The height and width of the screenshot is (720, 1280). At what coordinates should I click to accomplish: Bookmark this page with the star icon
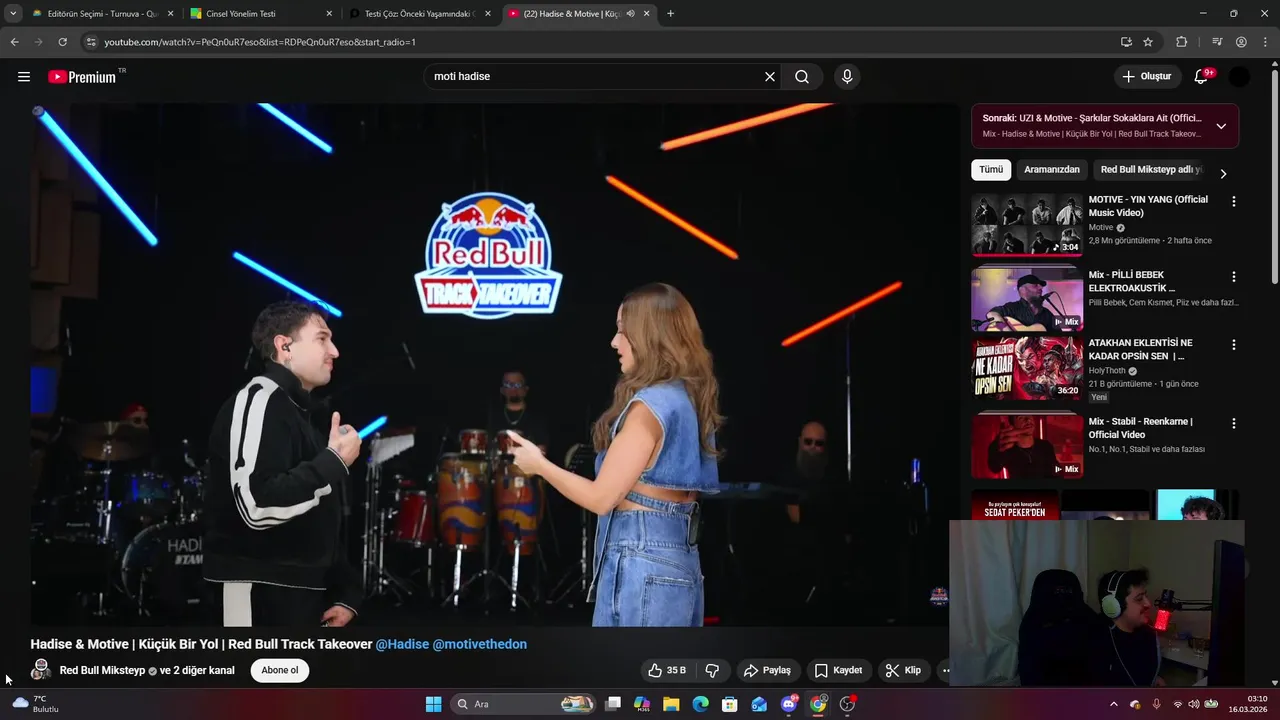1148,42
